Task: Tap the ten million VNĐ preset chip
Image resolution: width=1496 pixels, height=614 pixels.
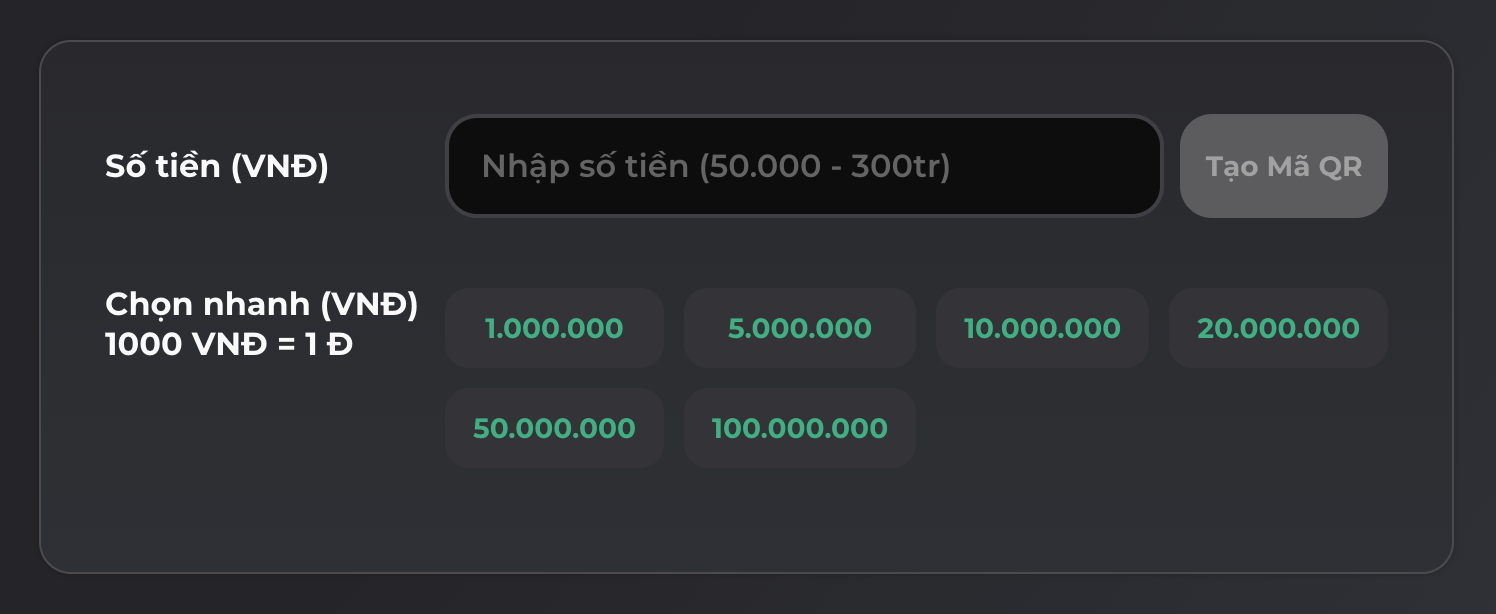Action: [1042, 328]
